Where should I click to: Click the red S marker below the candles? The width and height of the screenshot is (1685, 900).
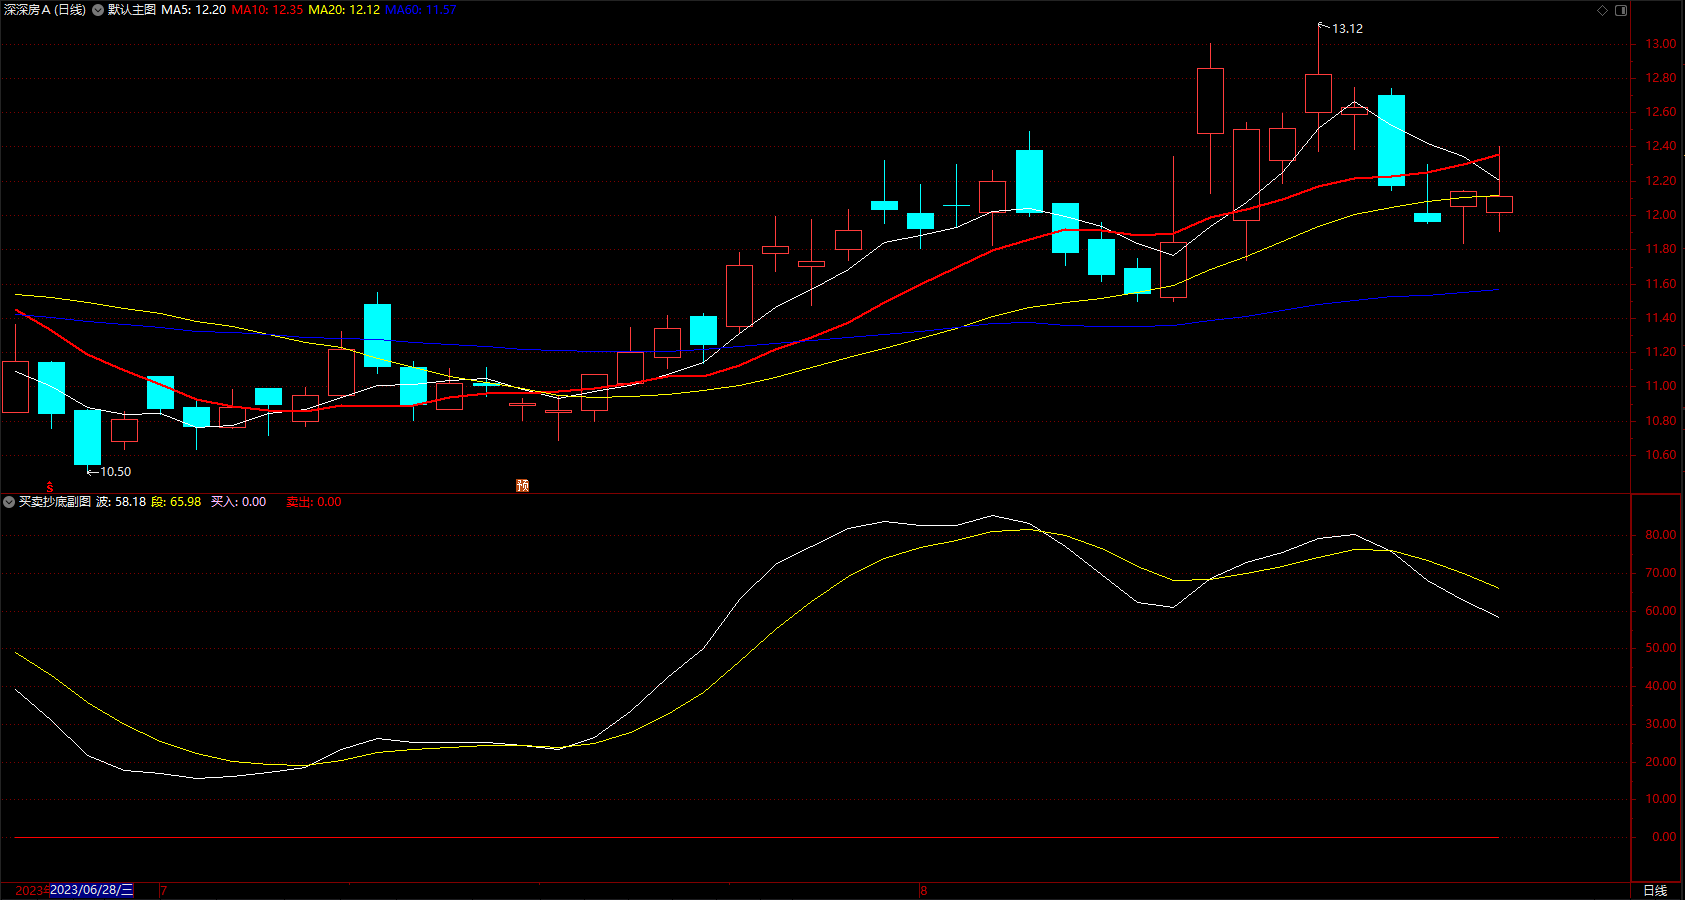click(49, 487)
